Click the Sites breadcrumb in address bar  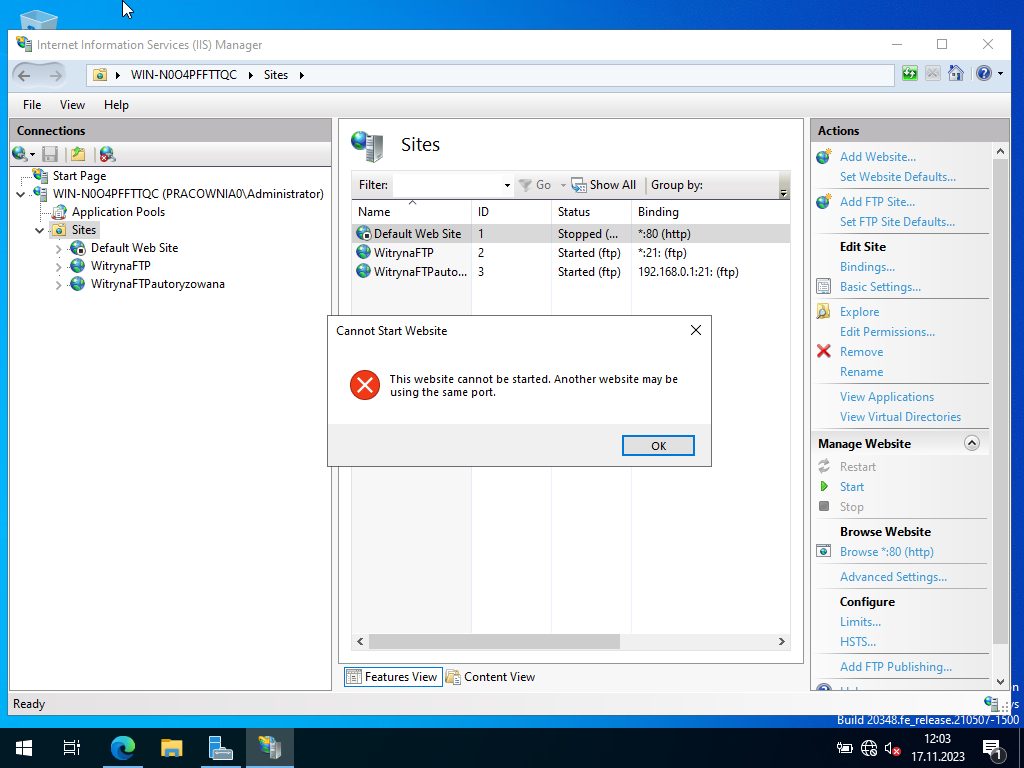coord(276,75)
